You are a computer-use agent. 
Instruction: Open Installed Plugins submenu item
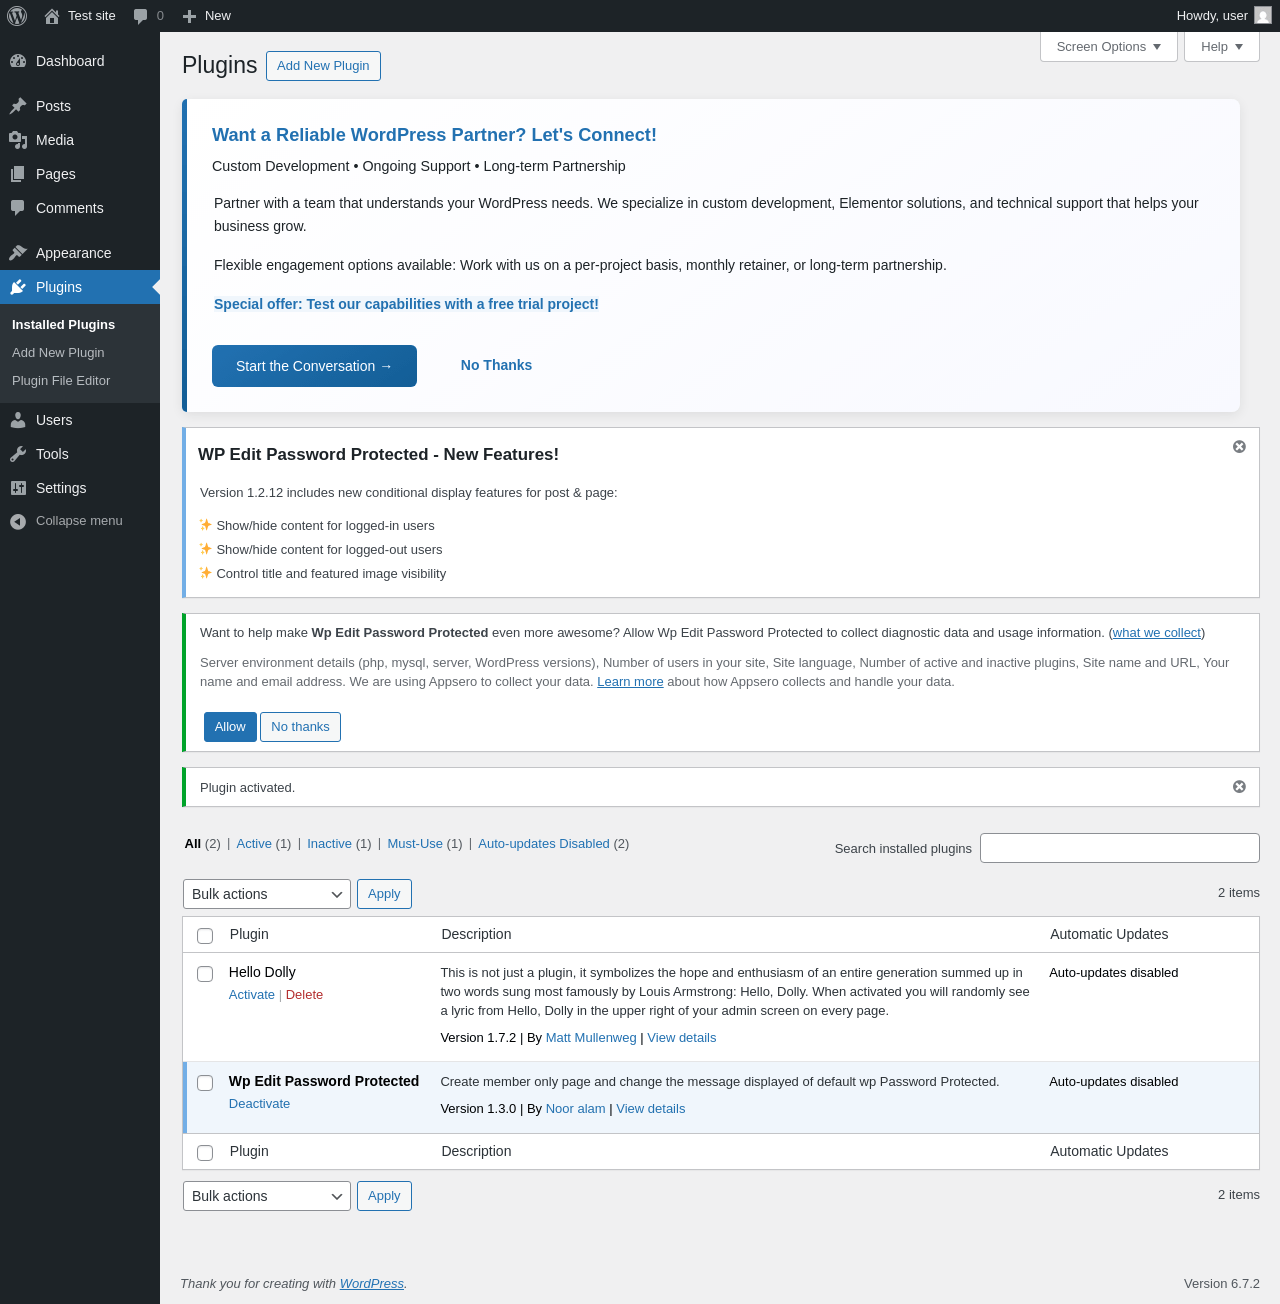[x=63, y=325]
